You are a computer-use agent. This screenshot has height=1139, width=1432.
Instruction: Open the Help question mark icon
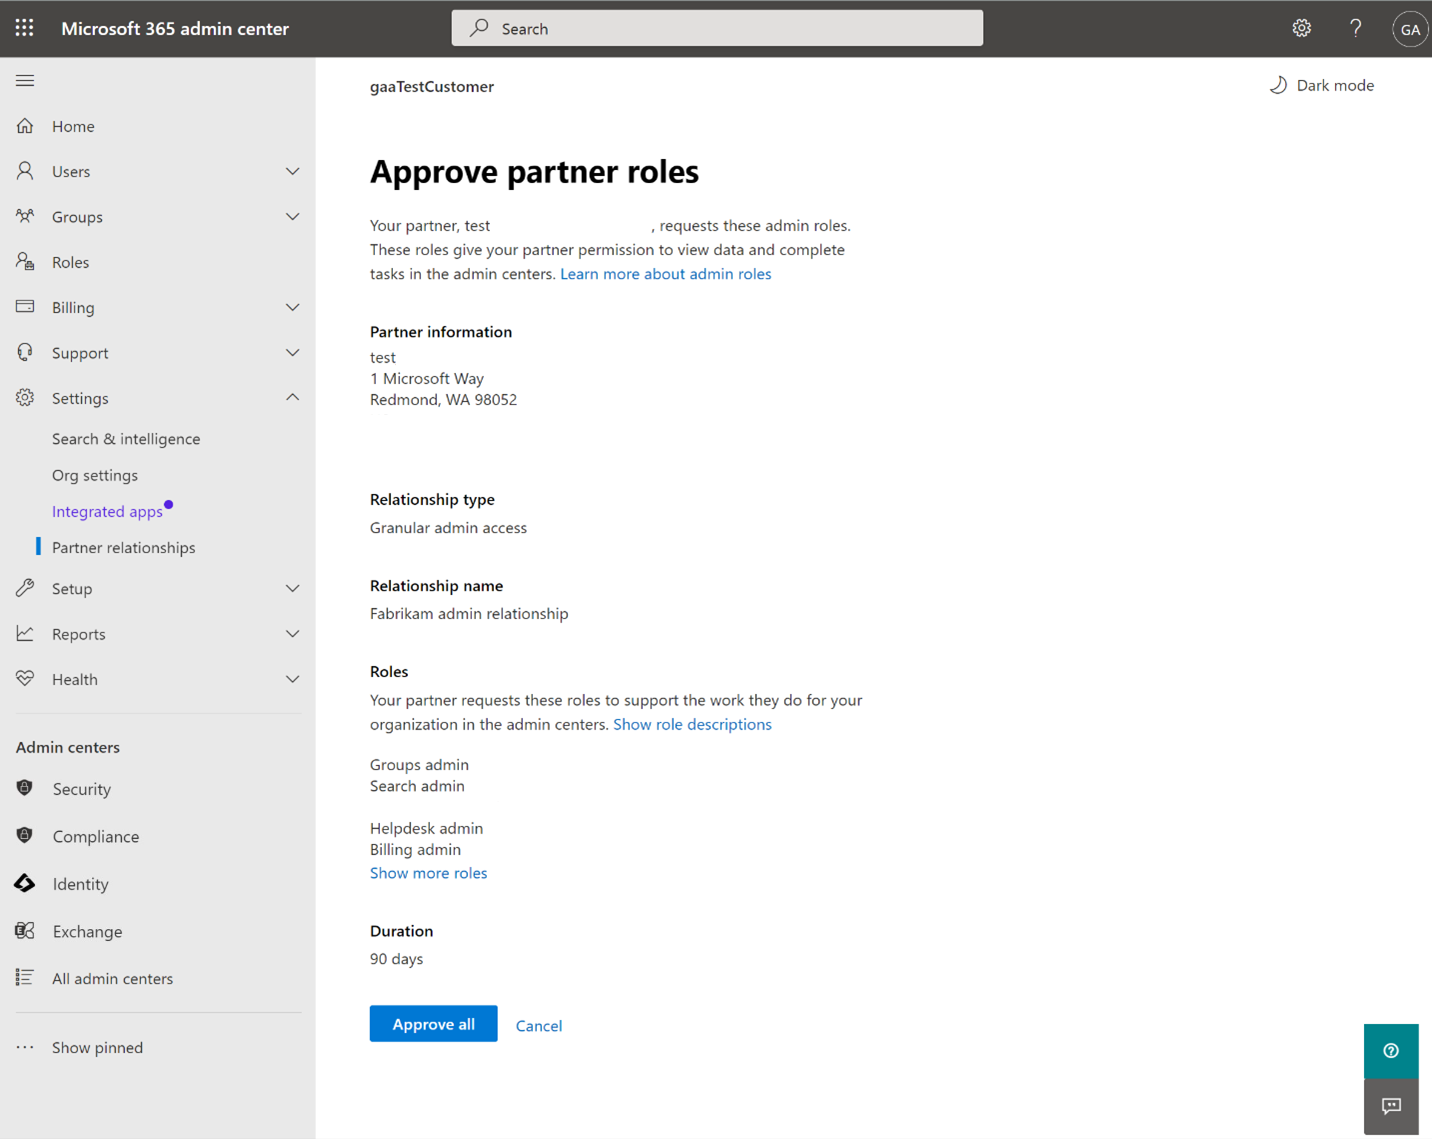(x=1355, y=28)
